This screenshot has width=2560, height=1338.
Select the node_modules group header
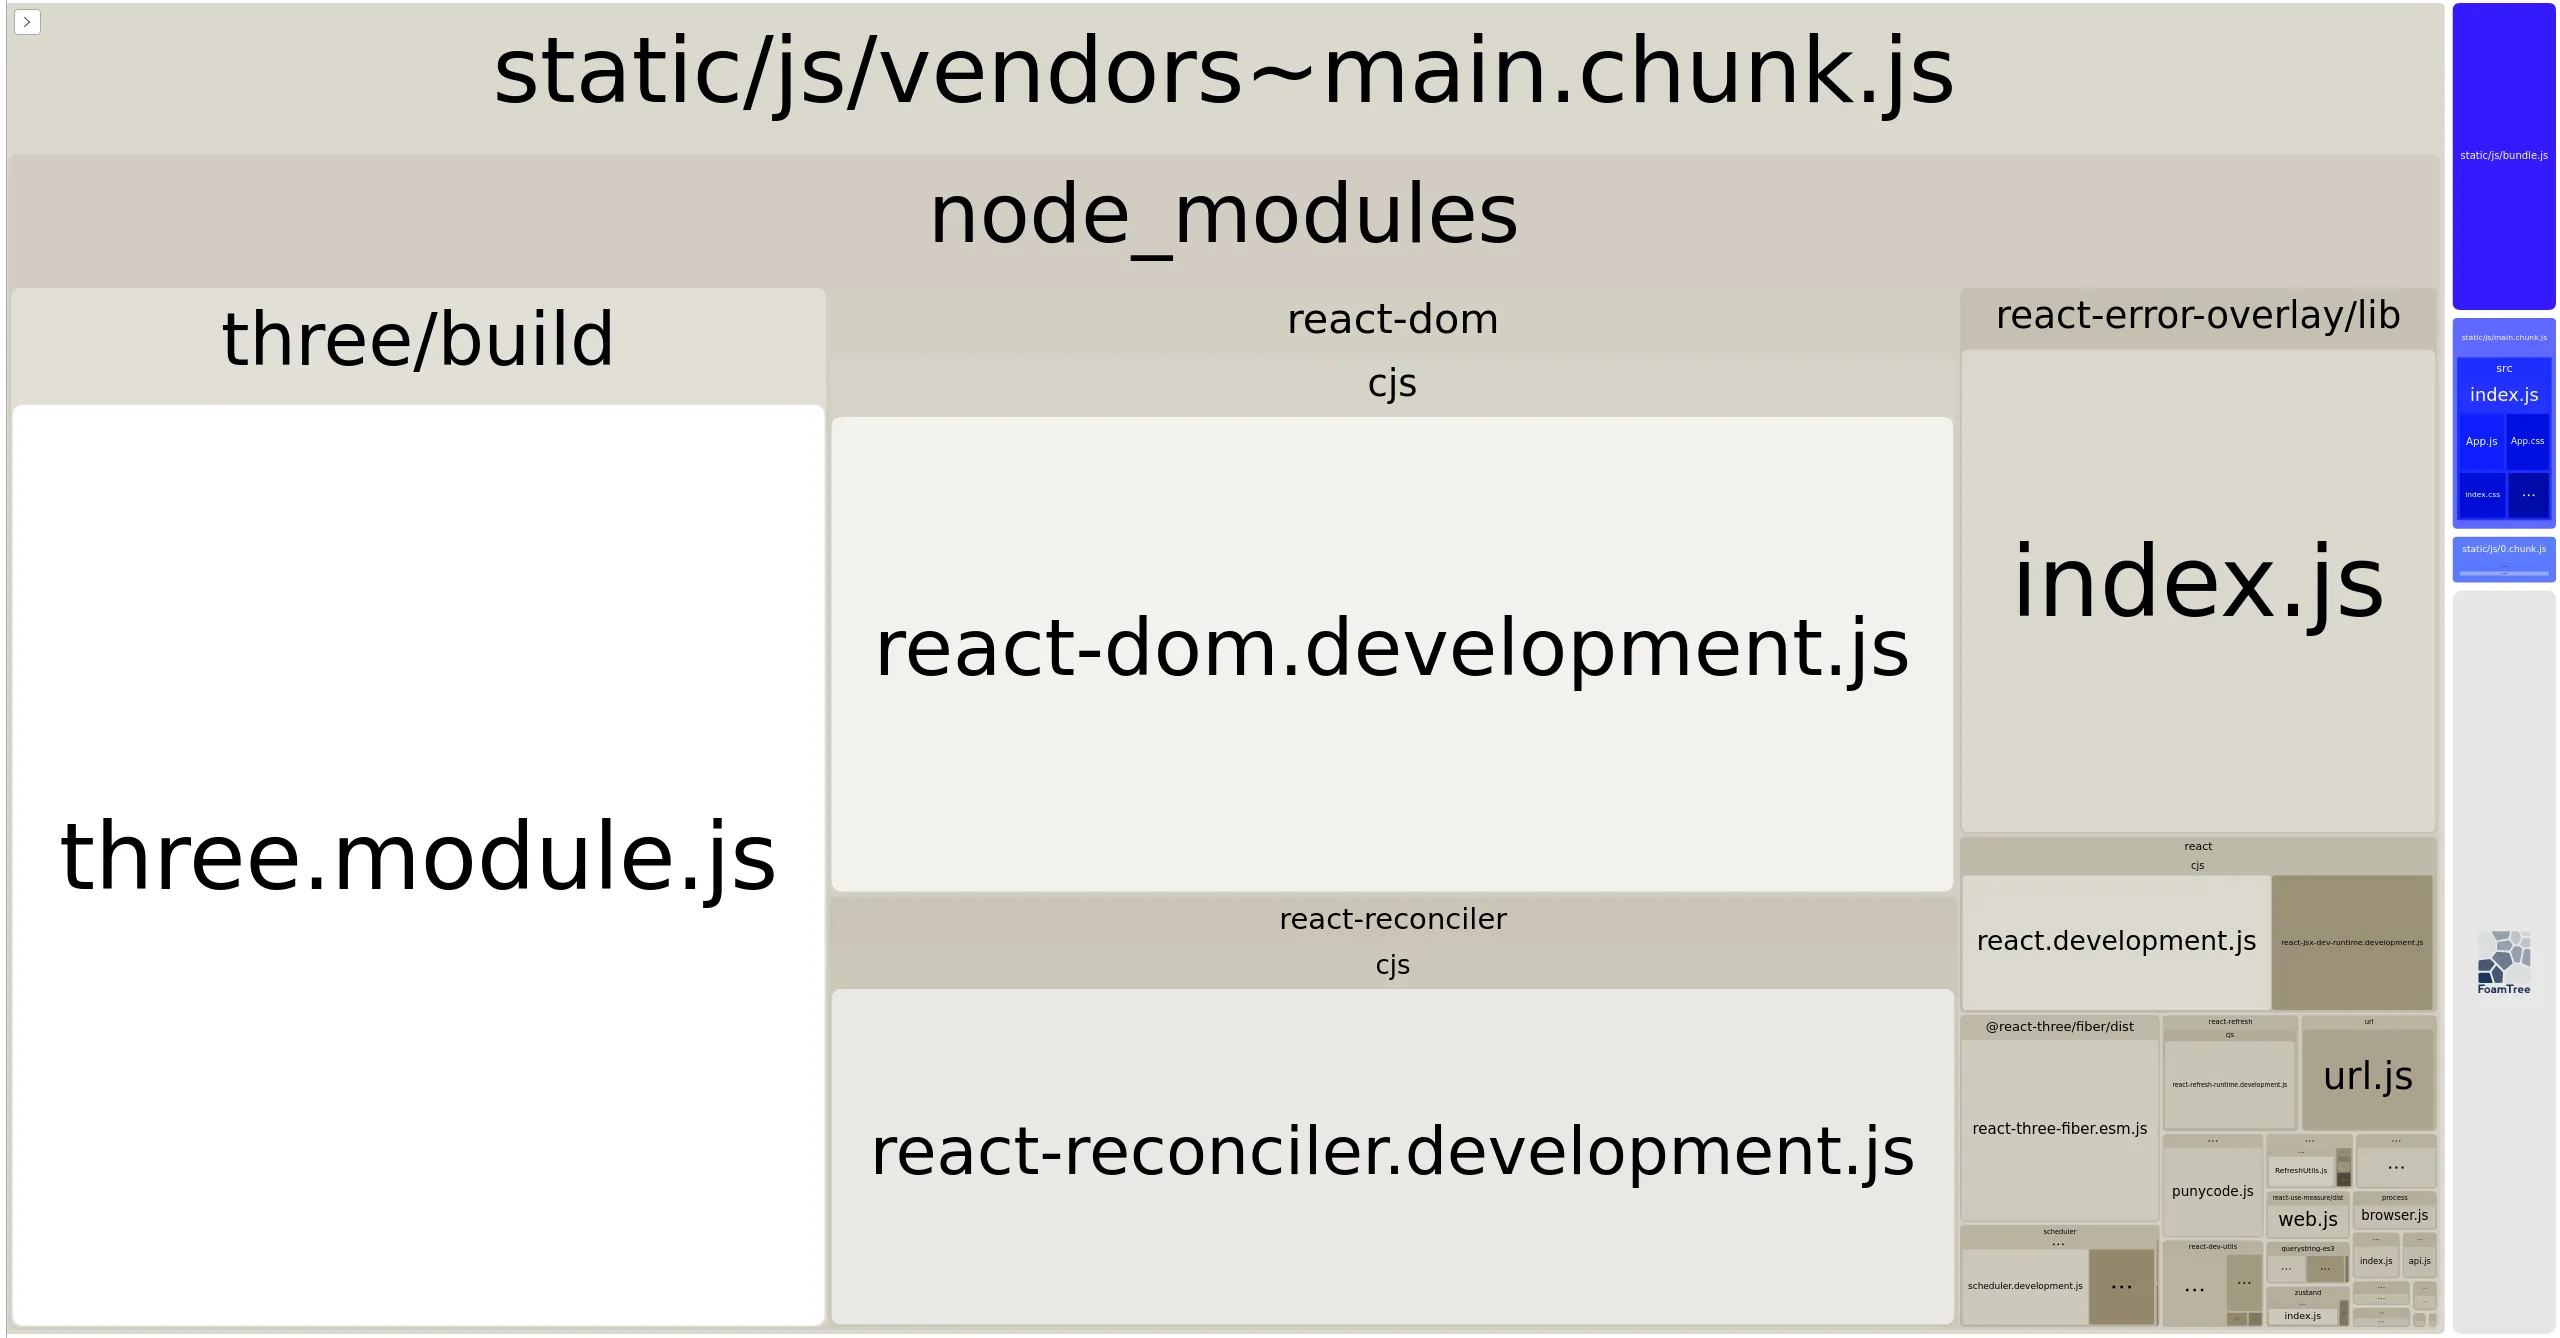pos(1224,216)
